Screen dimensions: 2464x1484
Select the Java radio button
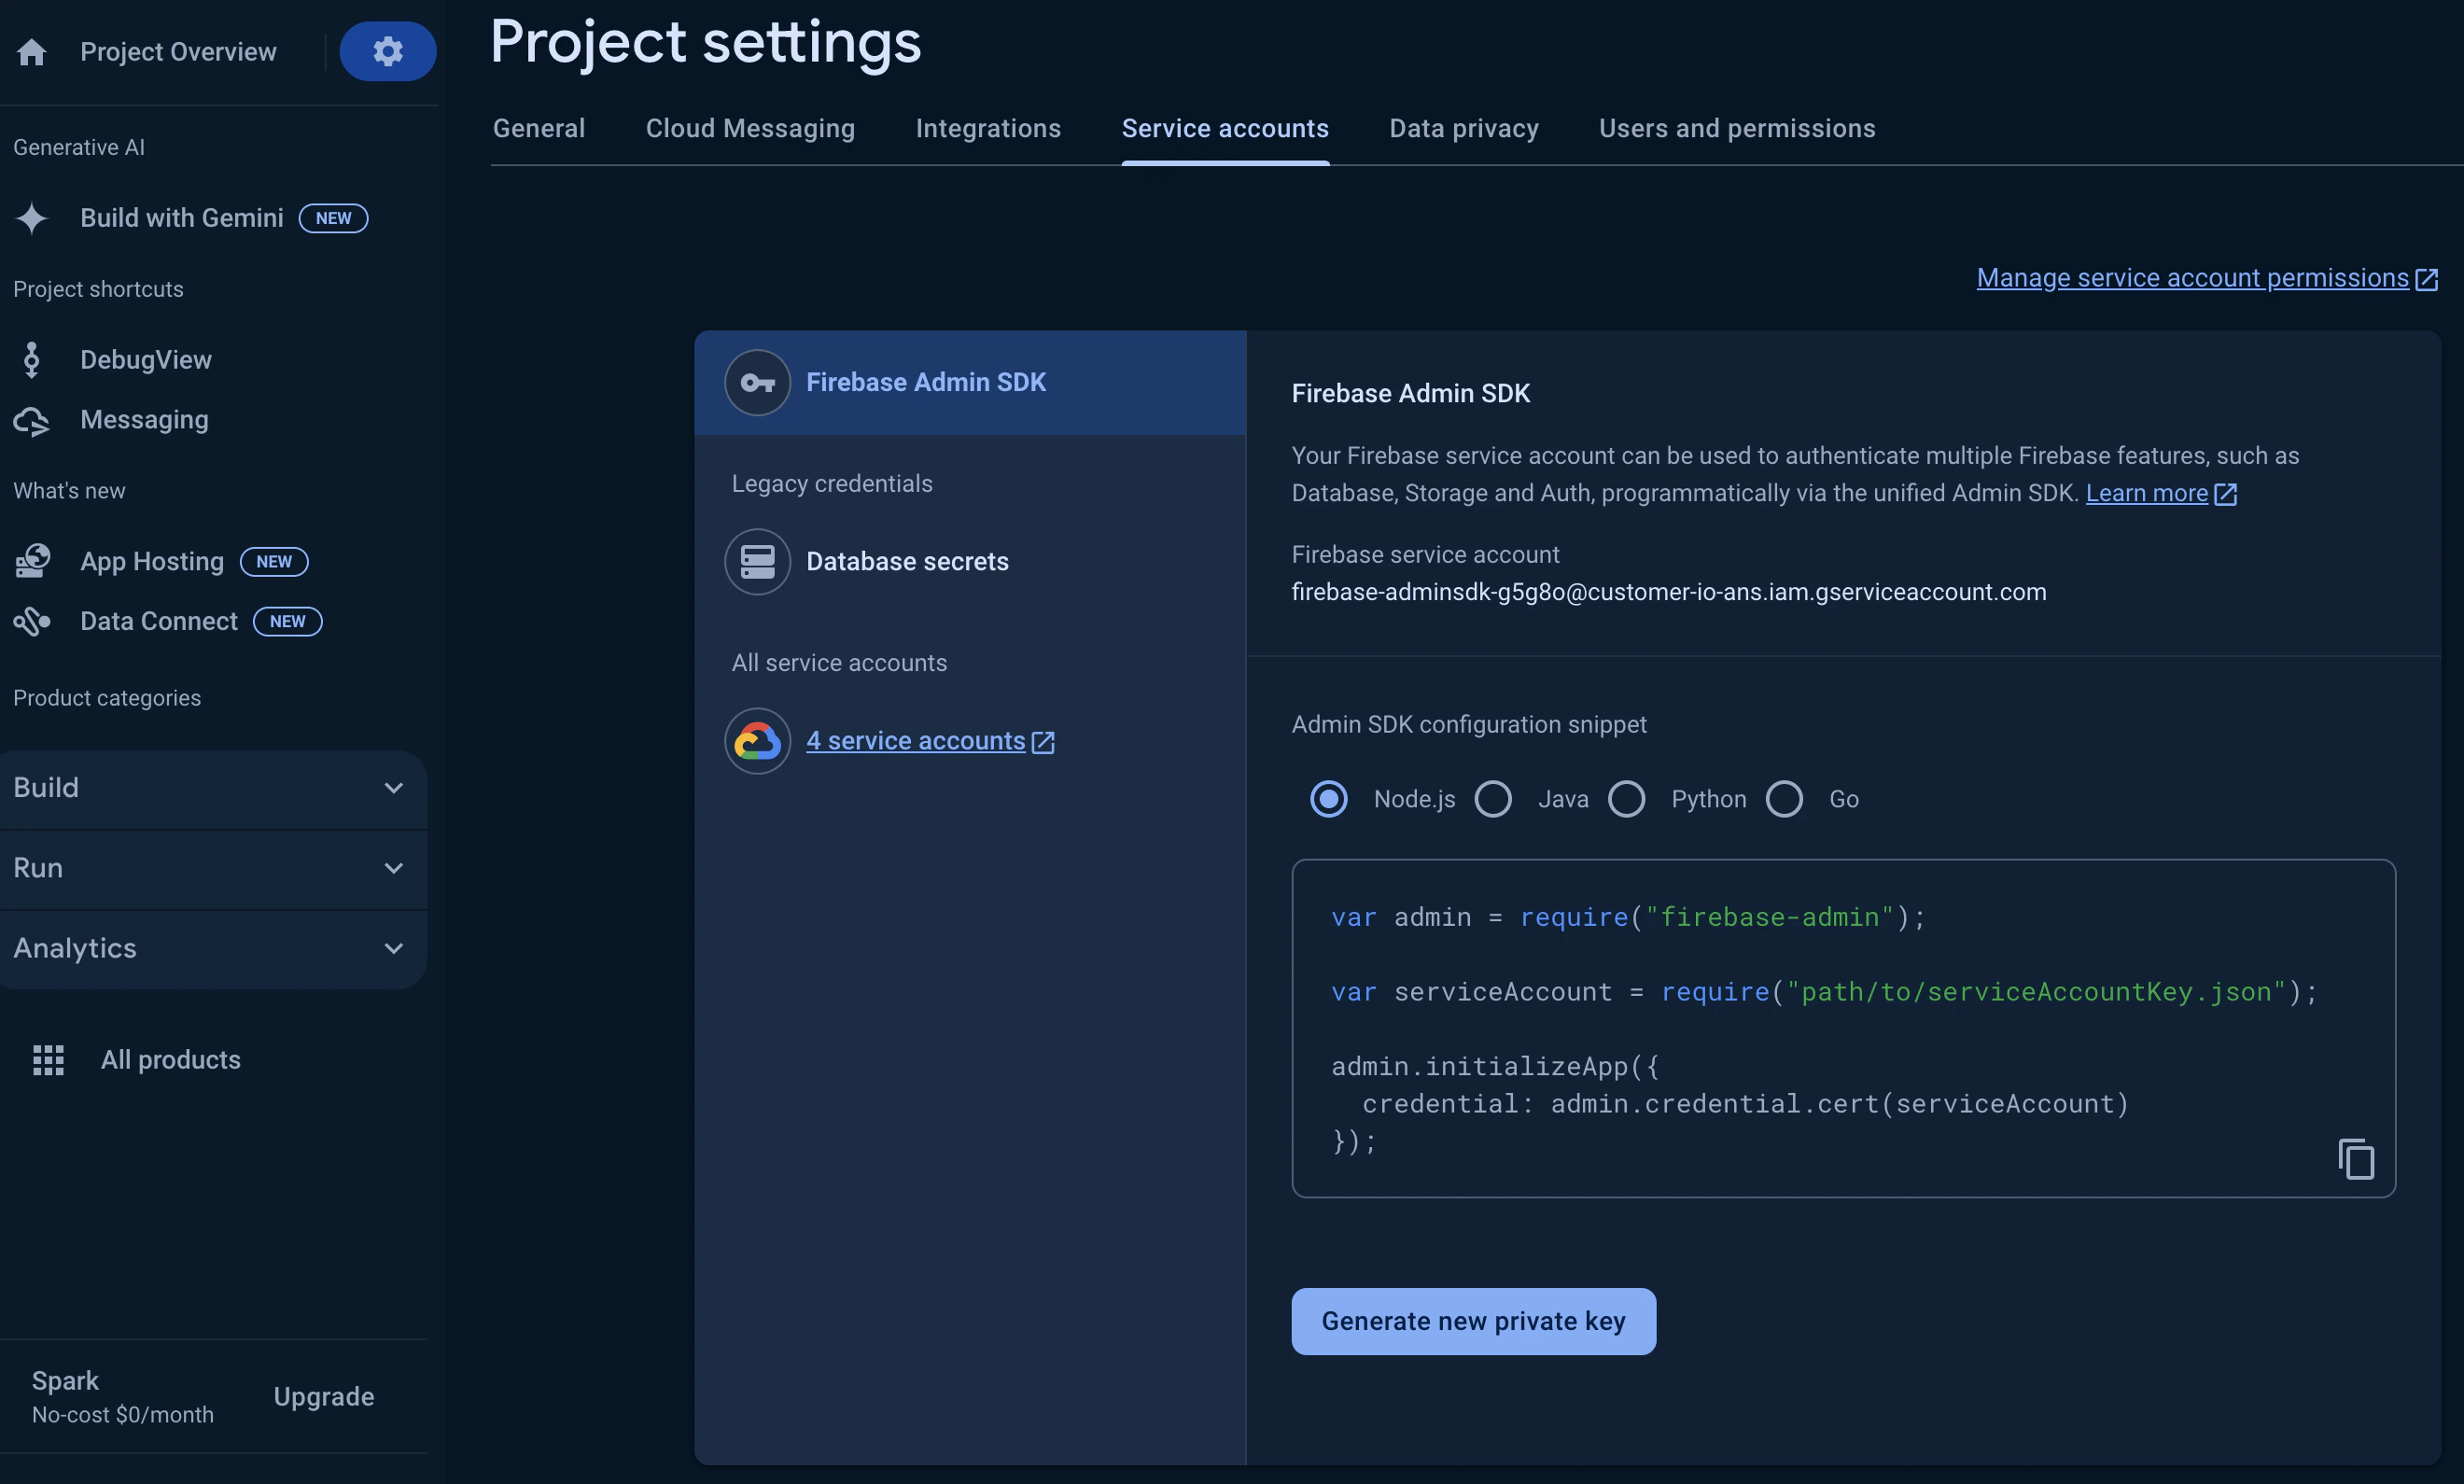pyautogui.click(x=1493, y=799)
